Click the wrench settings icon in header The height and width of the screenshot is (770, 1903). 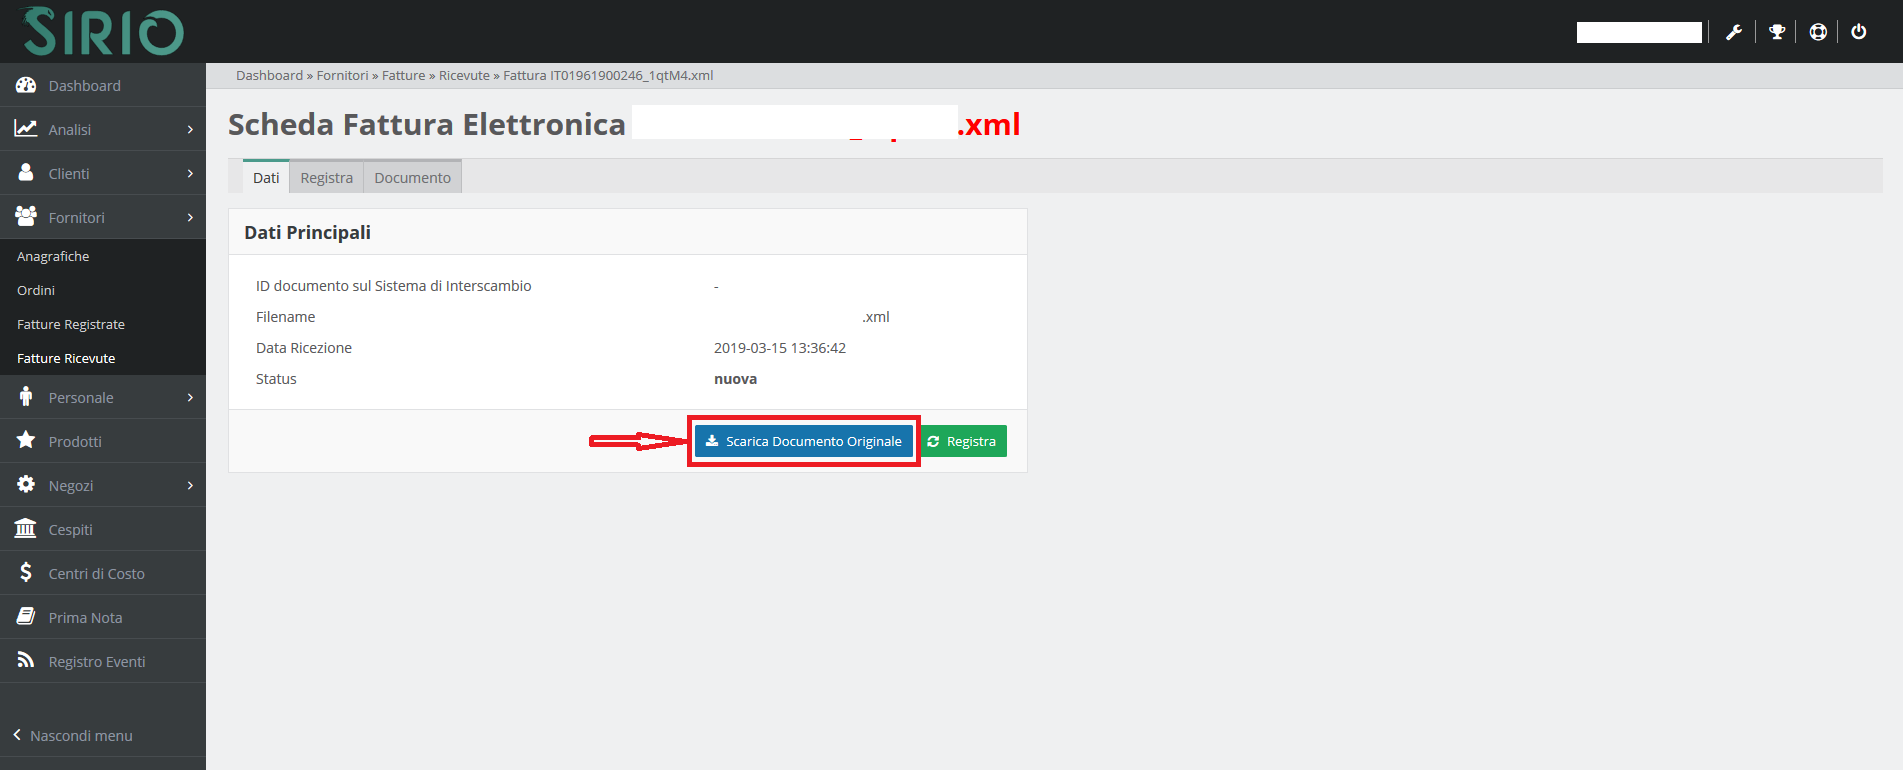click(1734, 32)
